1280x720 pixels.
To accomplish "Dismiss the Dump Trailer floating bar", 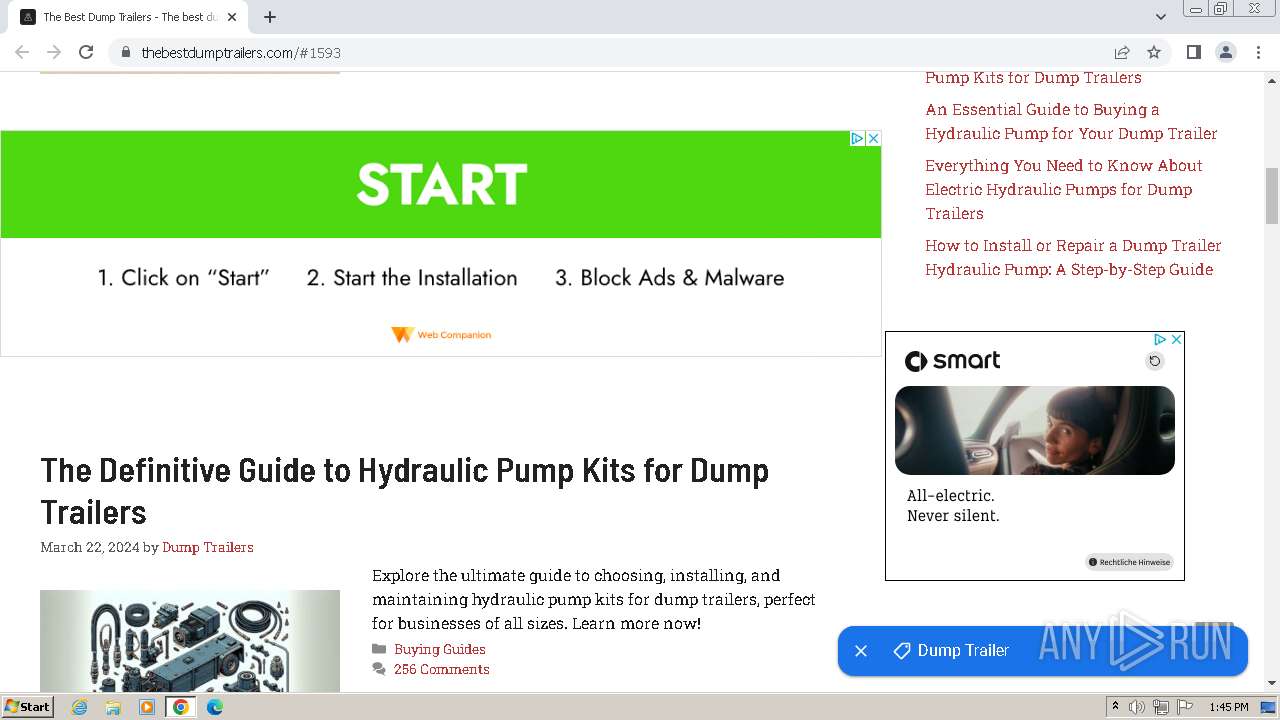I will [x=861, y=651].
